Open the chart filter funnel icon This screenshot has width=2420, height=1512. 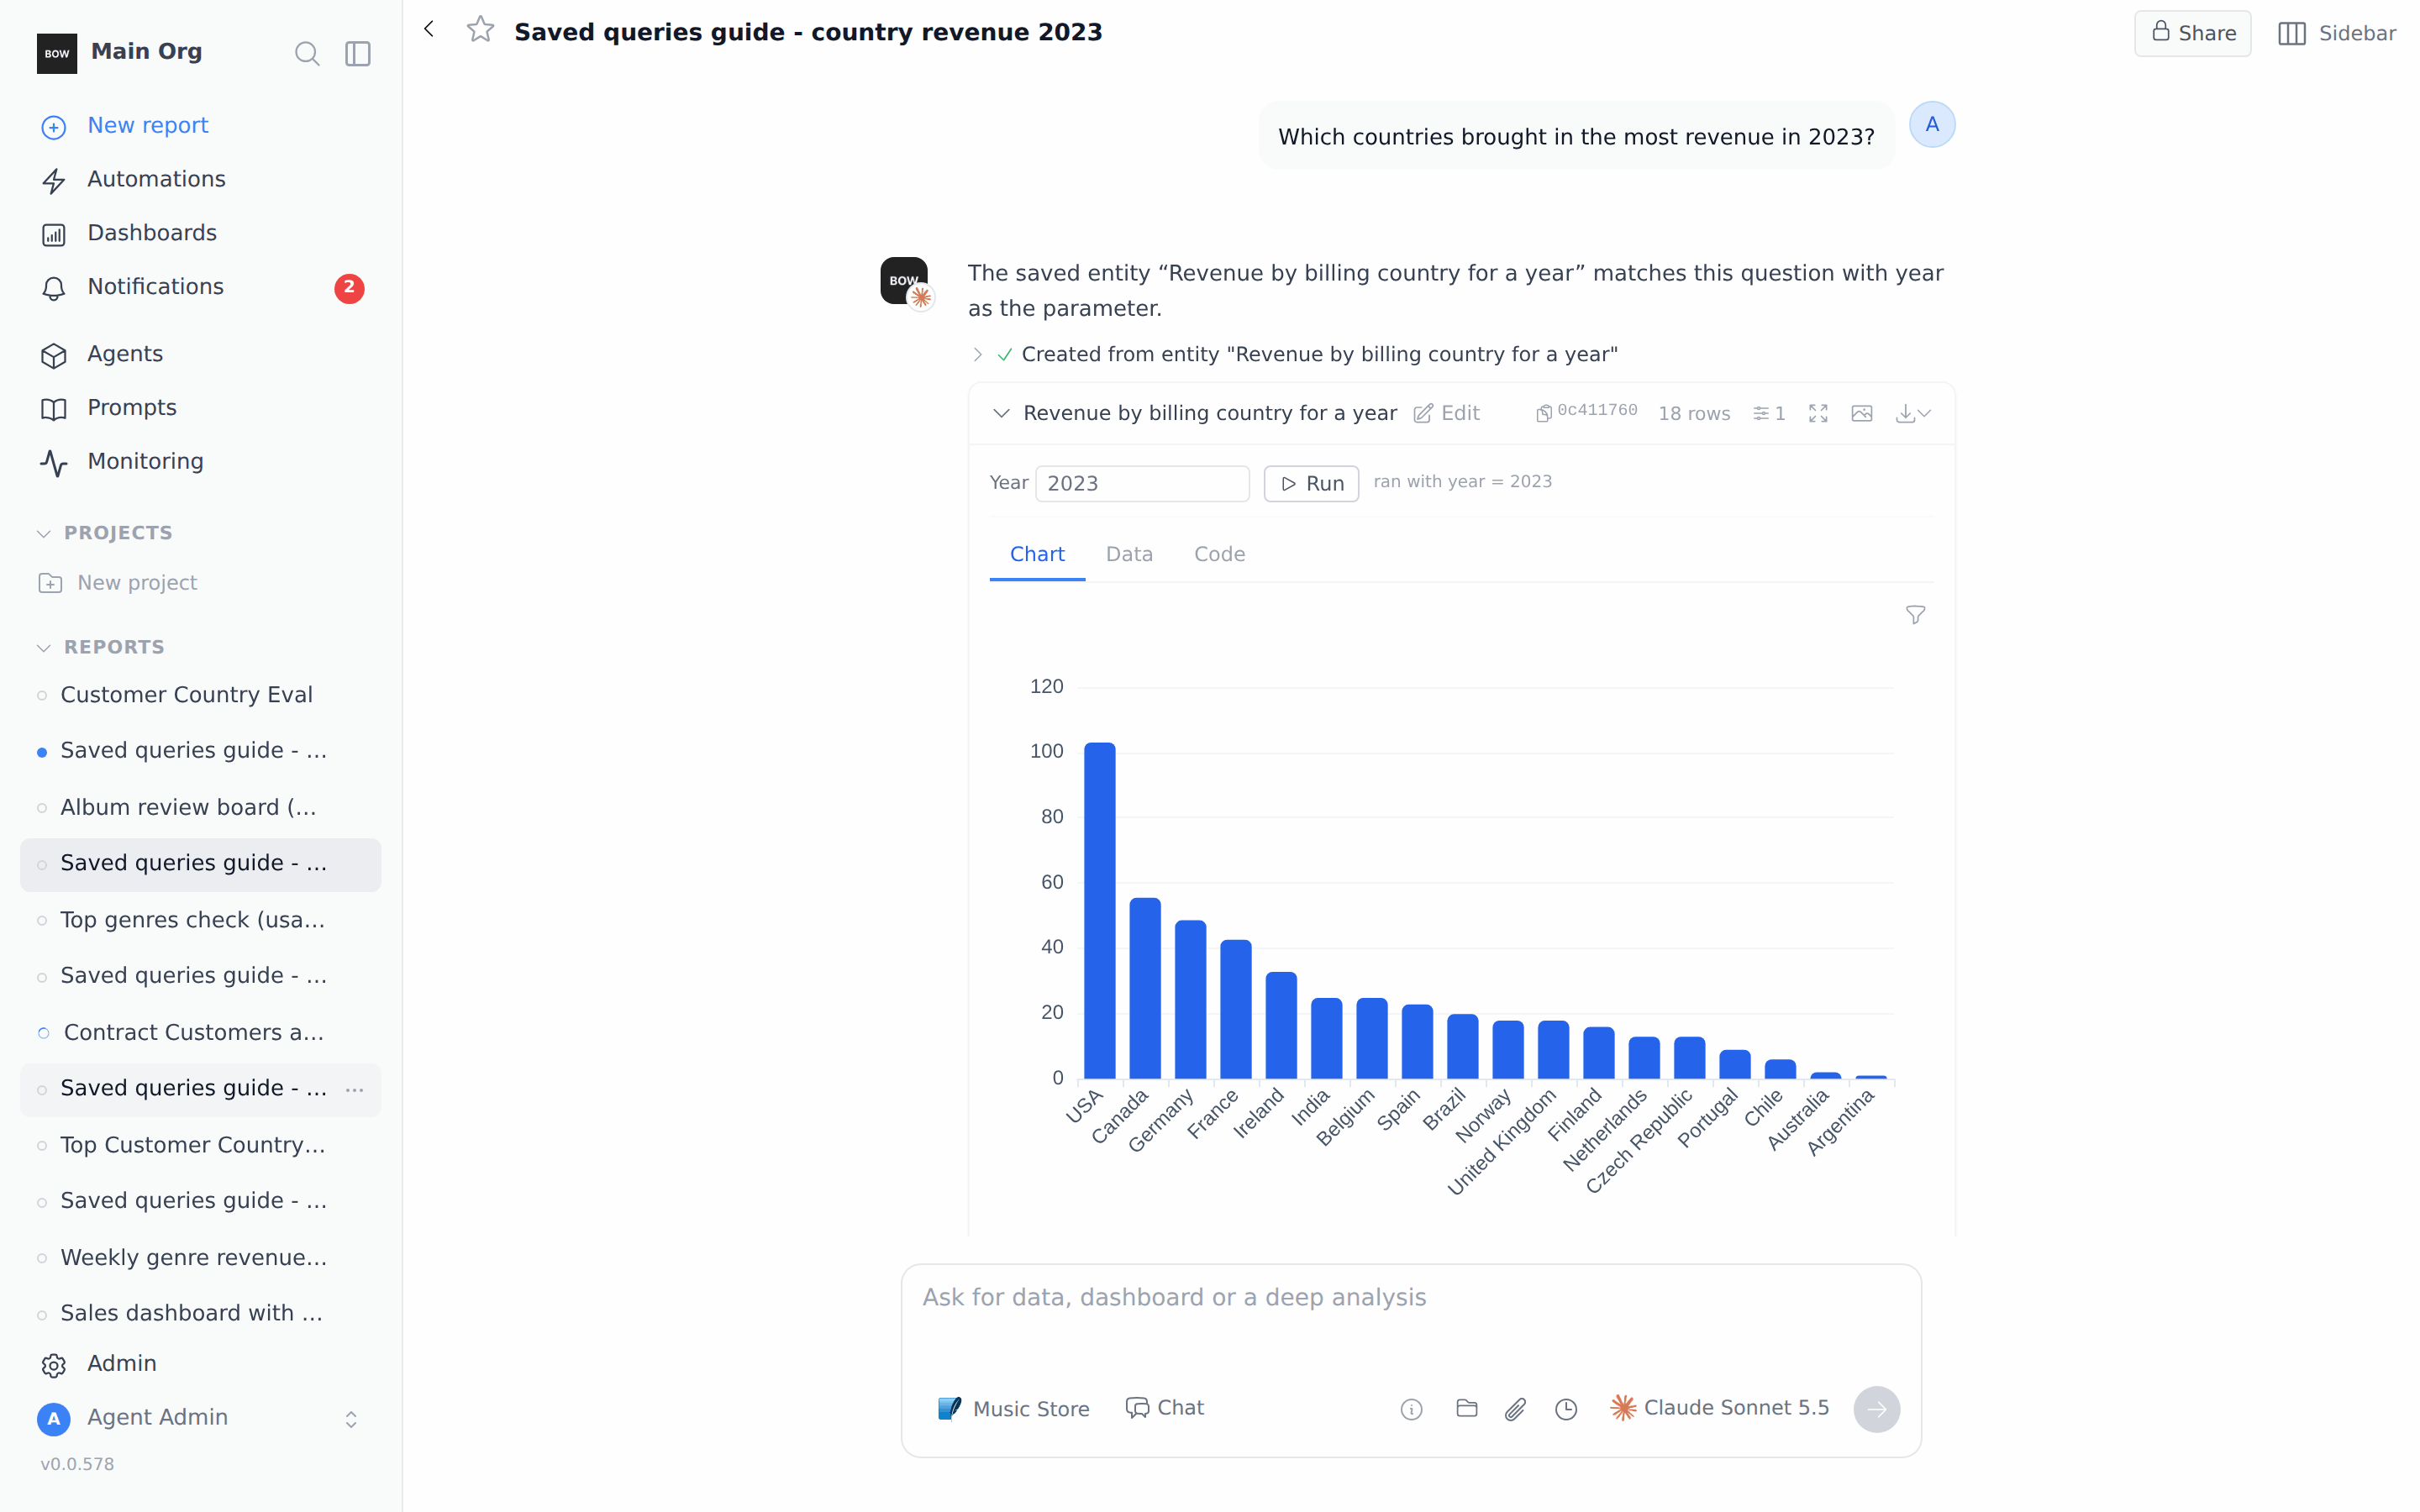click(1915, 615)
